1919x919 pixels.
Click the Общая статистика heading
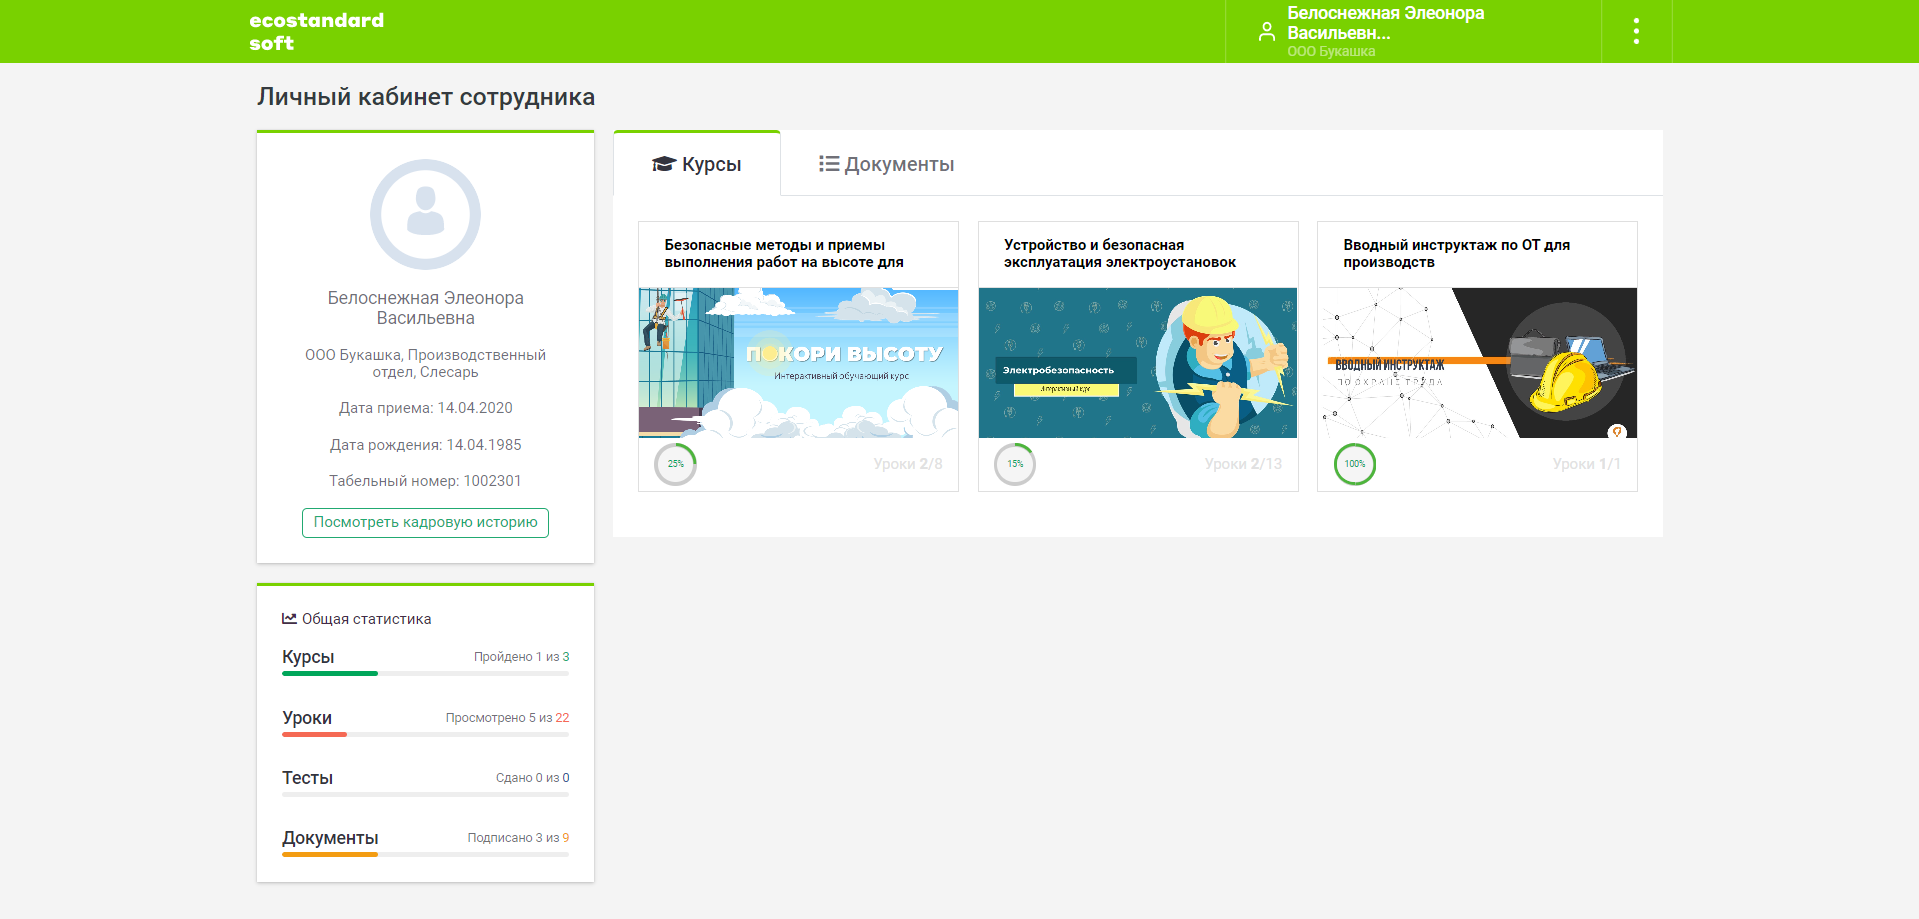click(x=367, y=619)
